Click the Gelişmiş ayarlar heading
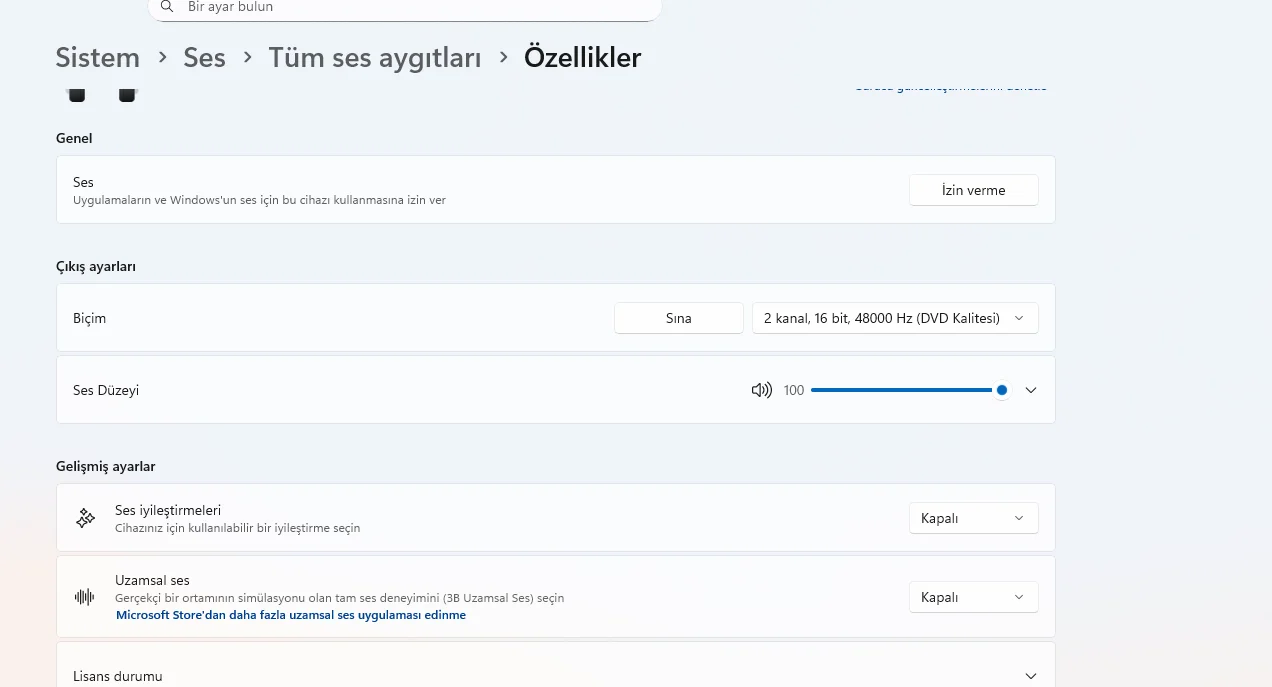The image size is (1272, 687). (x=106, y=466)
